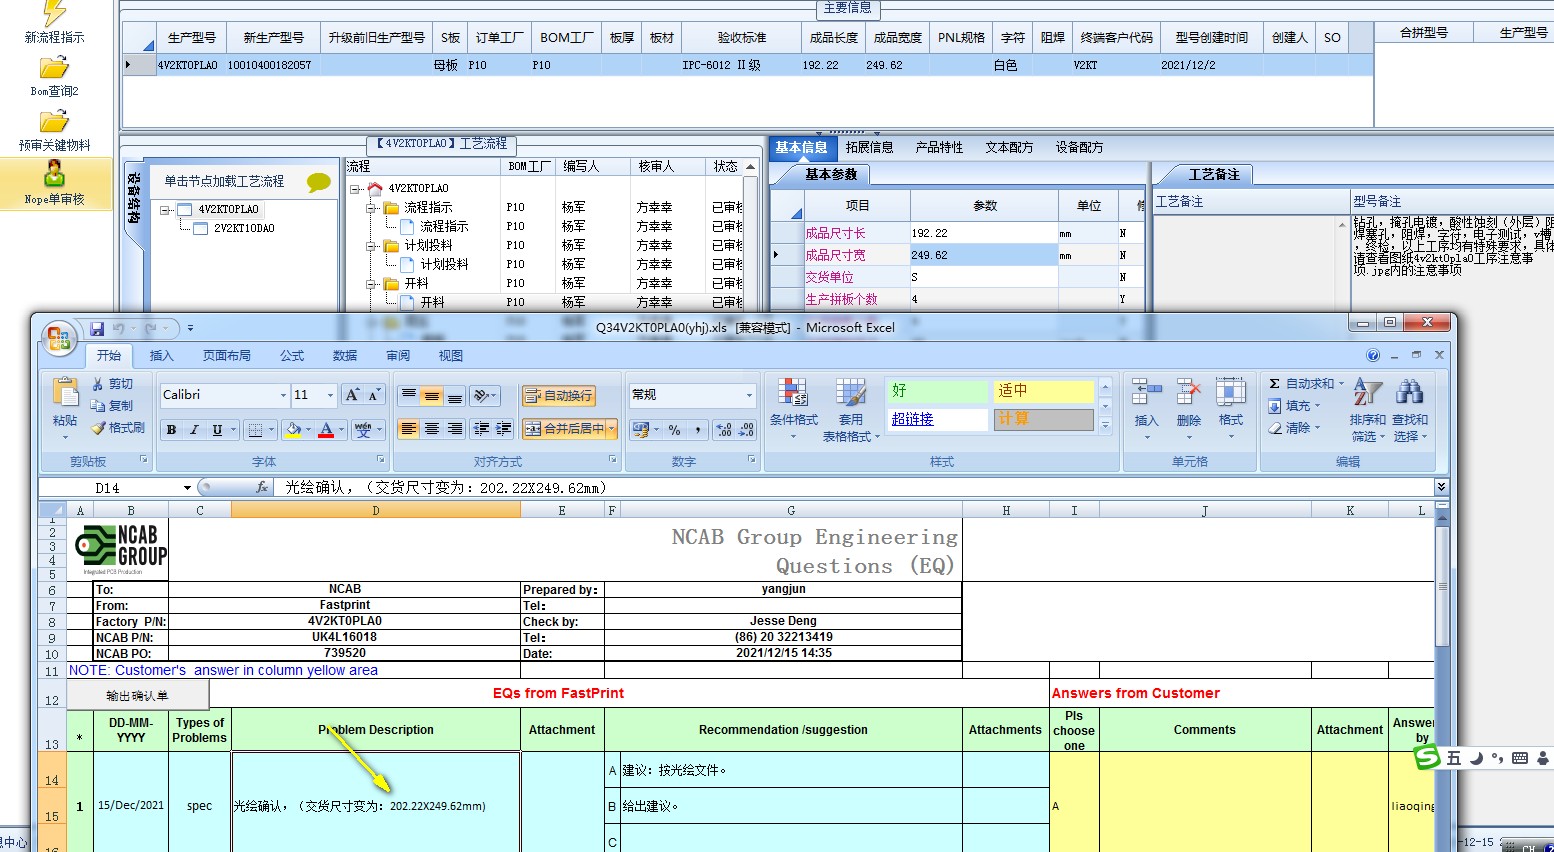Screen dimensions: 1554x852
Task: Apply the 好 cell style
Action: click(938, 391)
